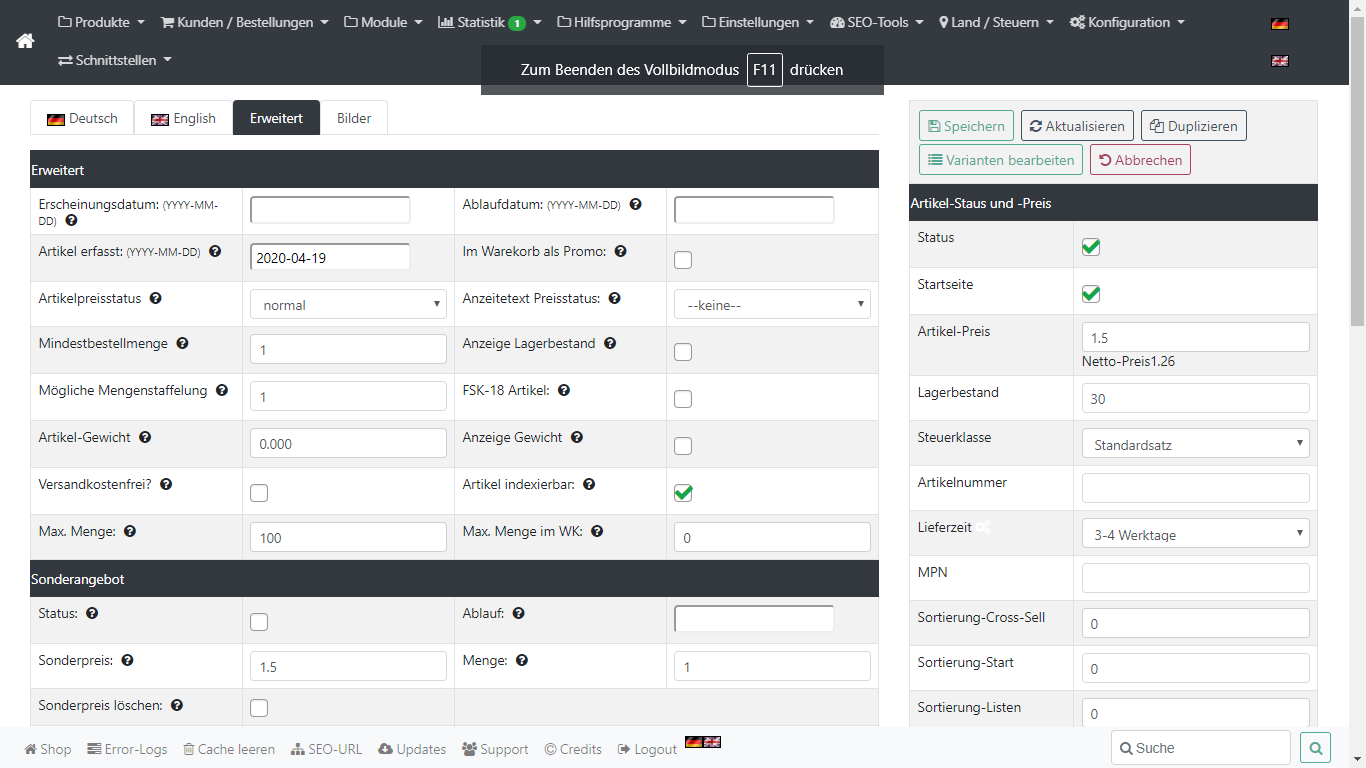Check Sonderpreis löschen checkbox
Screen dimensions: 1366x768
pos(259,708)
